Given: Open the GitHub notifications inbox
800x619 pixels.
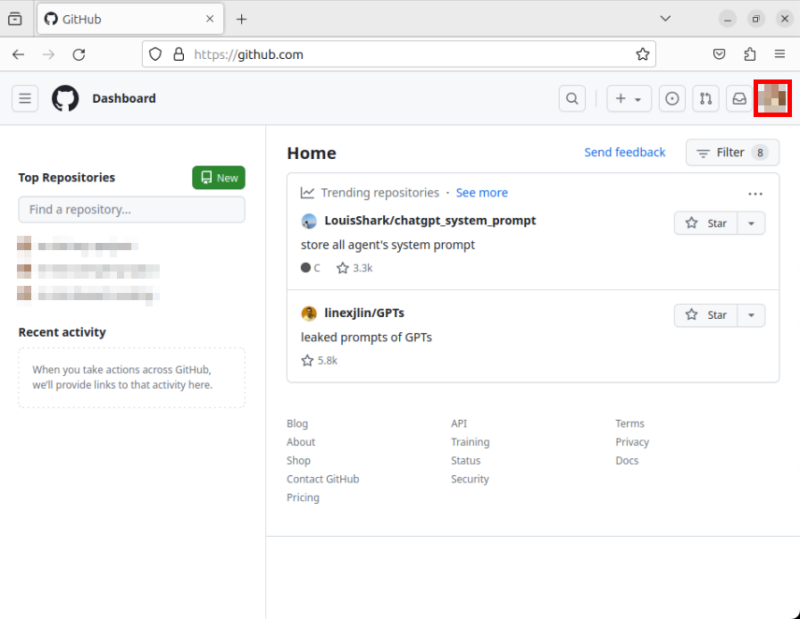Looking at the screenshot, I should click(x=738, y=98).
